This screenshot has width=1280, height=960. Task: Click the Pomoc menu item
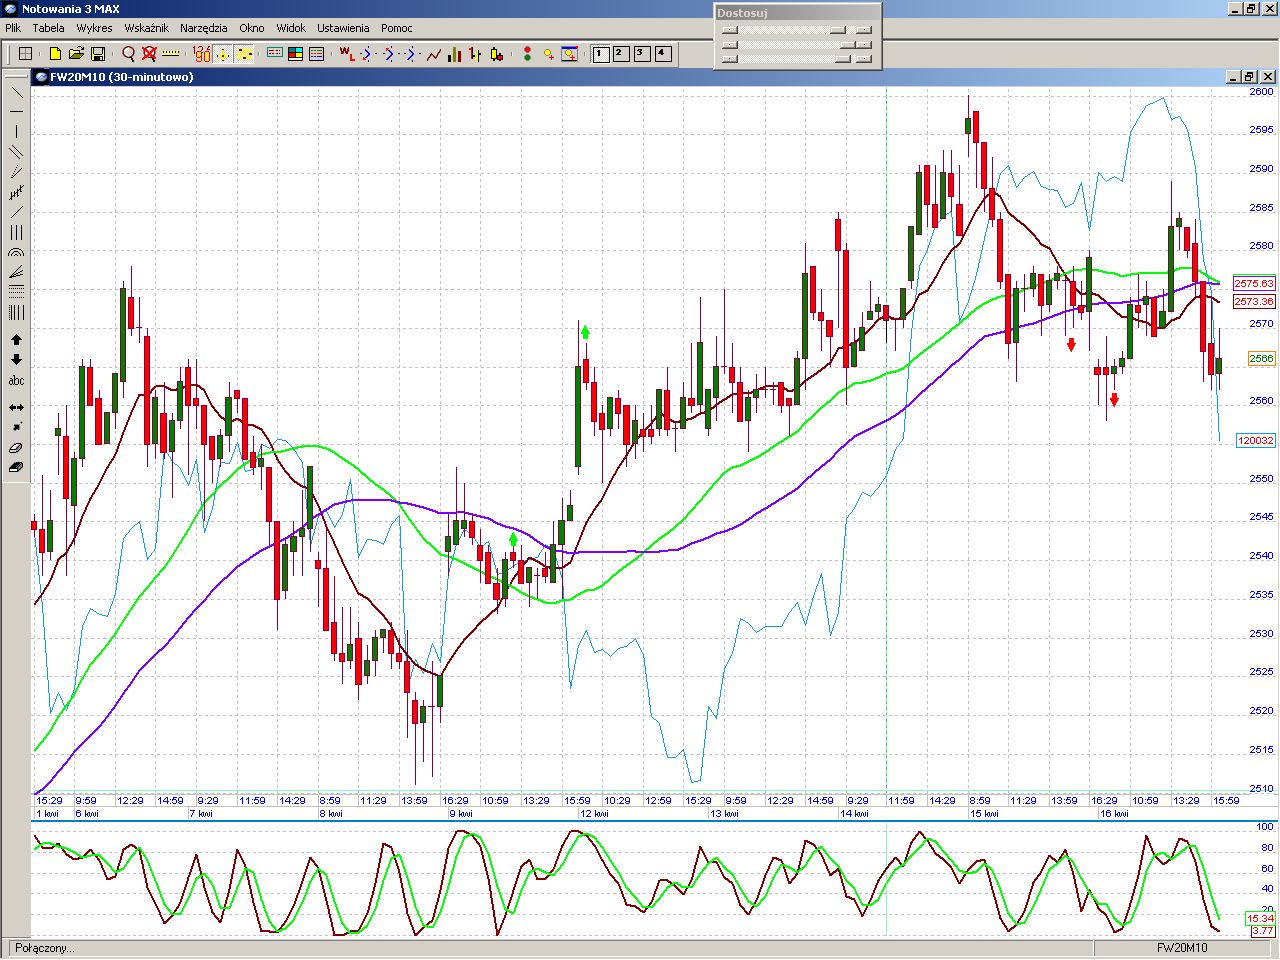click(397, 28)
